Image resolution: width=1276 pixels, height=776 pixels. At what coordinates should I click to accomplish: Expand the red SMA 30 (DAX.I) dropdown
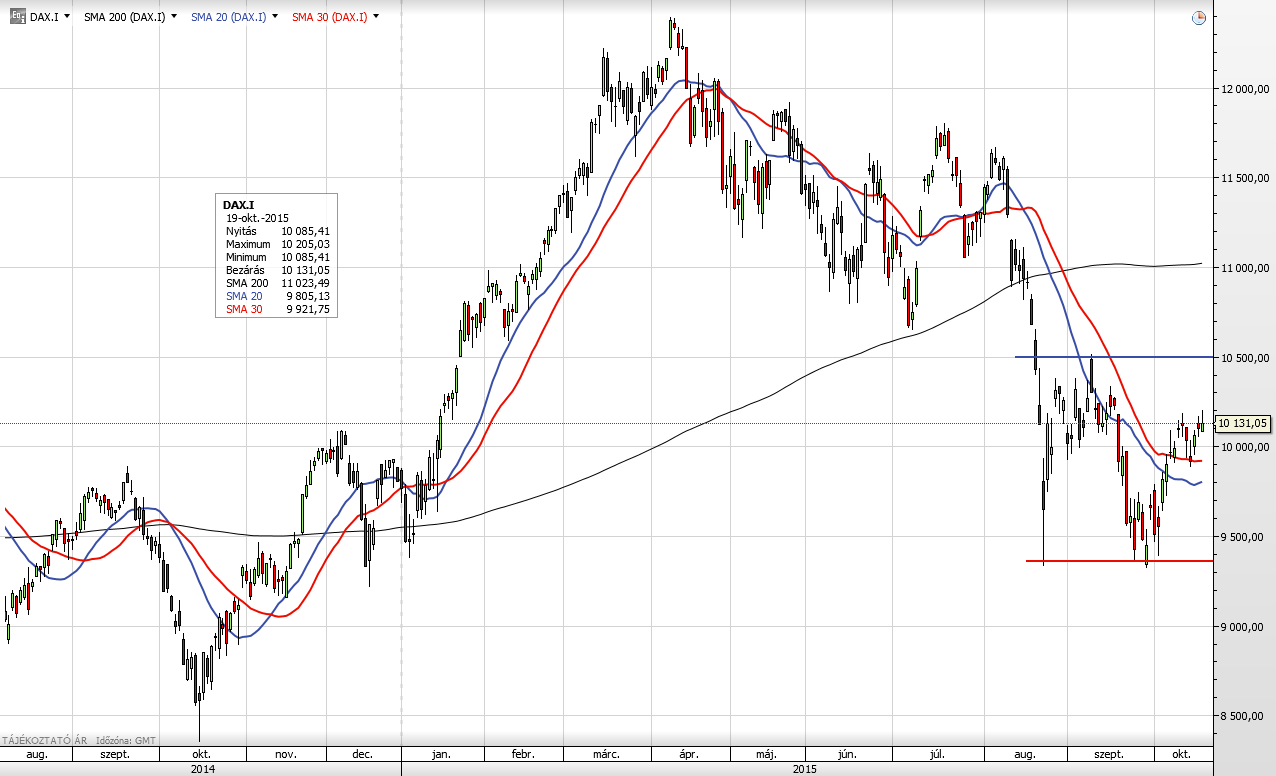[375, 17]
